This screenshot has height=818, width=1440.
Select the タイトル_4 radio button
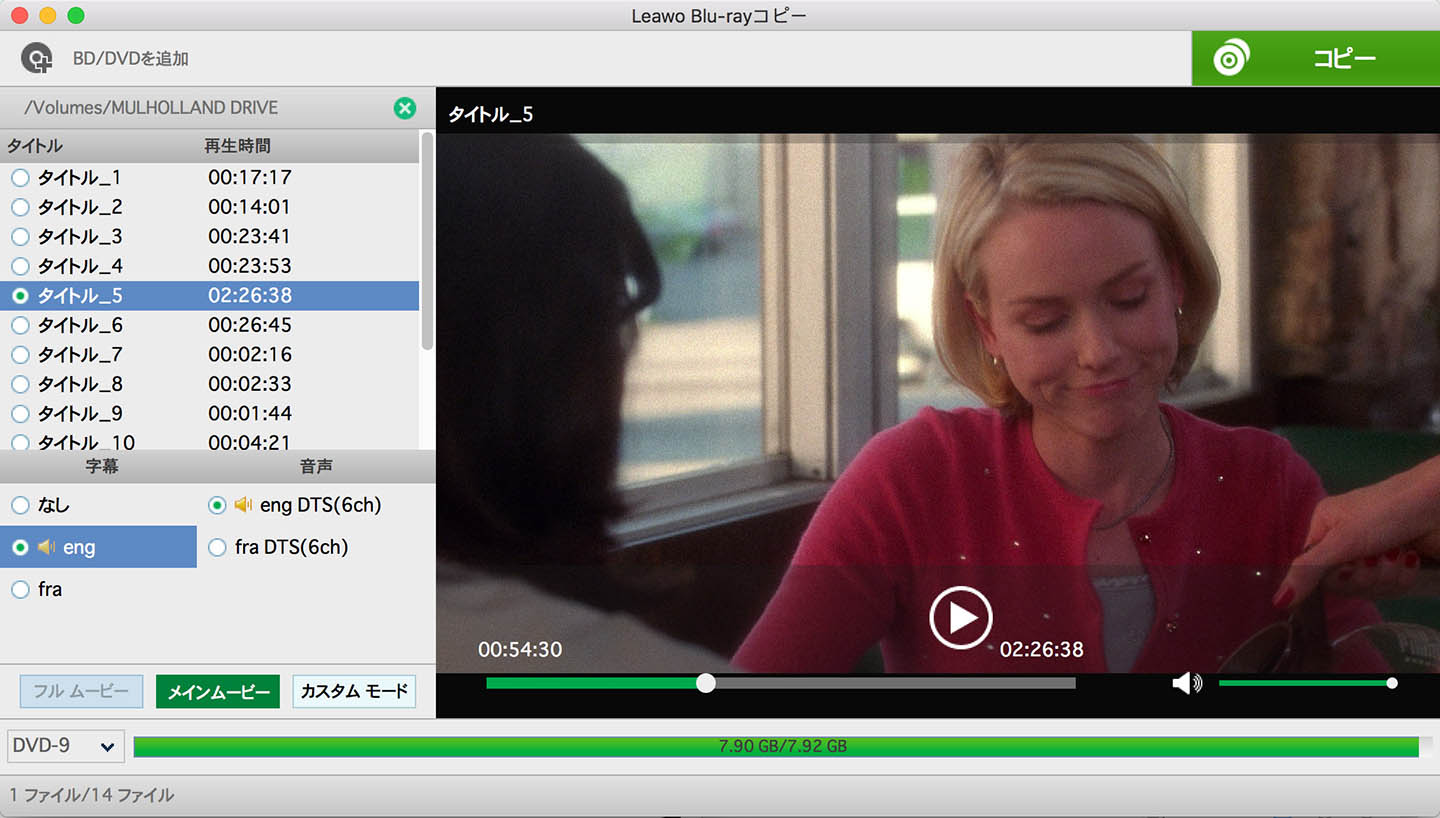(20, 266)
